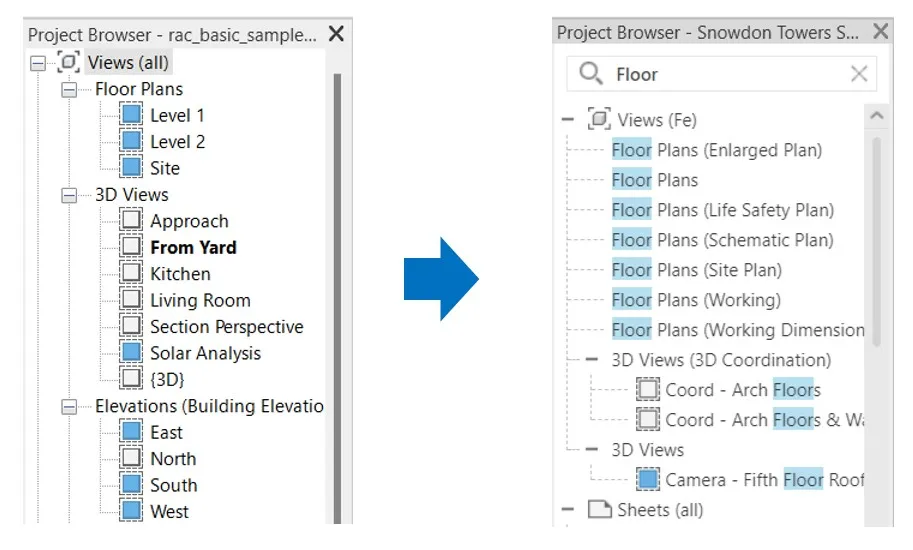Clear the Floor search text
The image size is (913, 550).
(x=859, y=74)
